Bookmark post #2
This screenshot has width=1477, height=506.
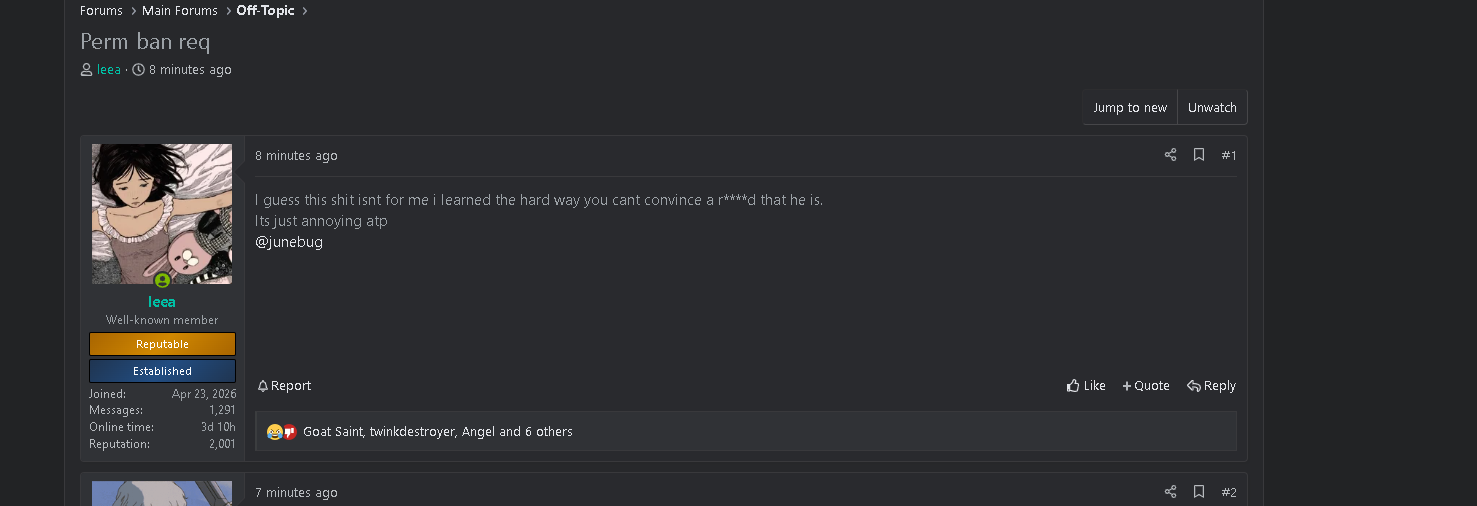(1199, 492)
